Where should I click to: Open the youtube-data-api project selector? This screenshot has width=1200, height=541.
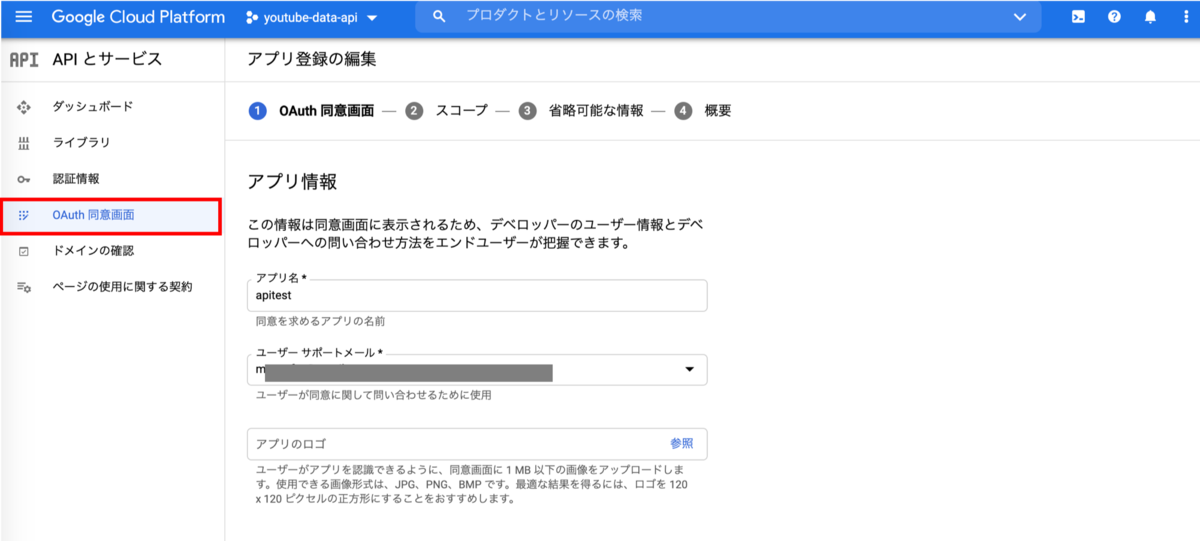311,18
